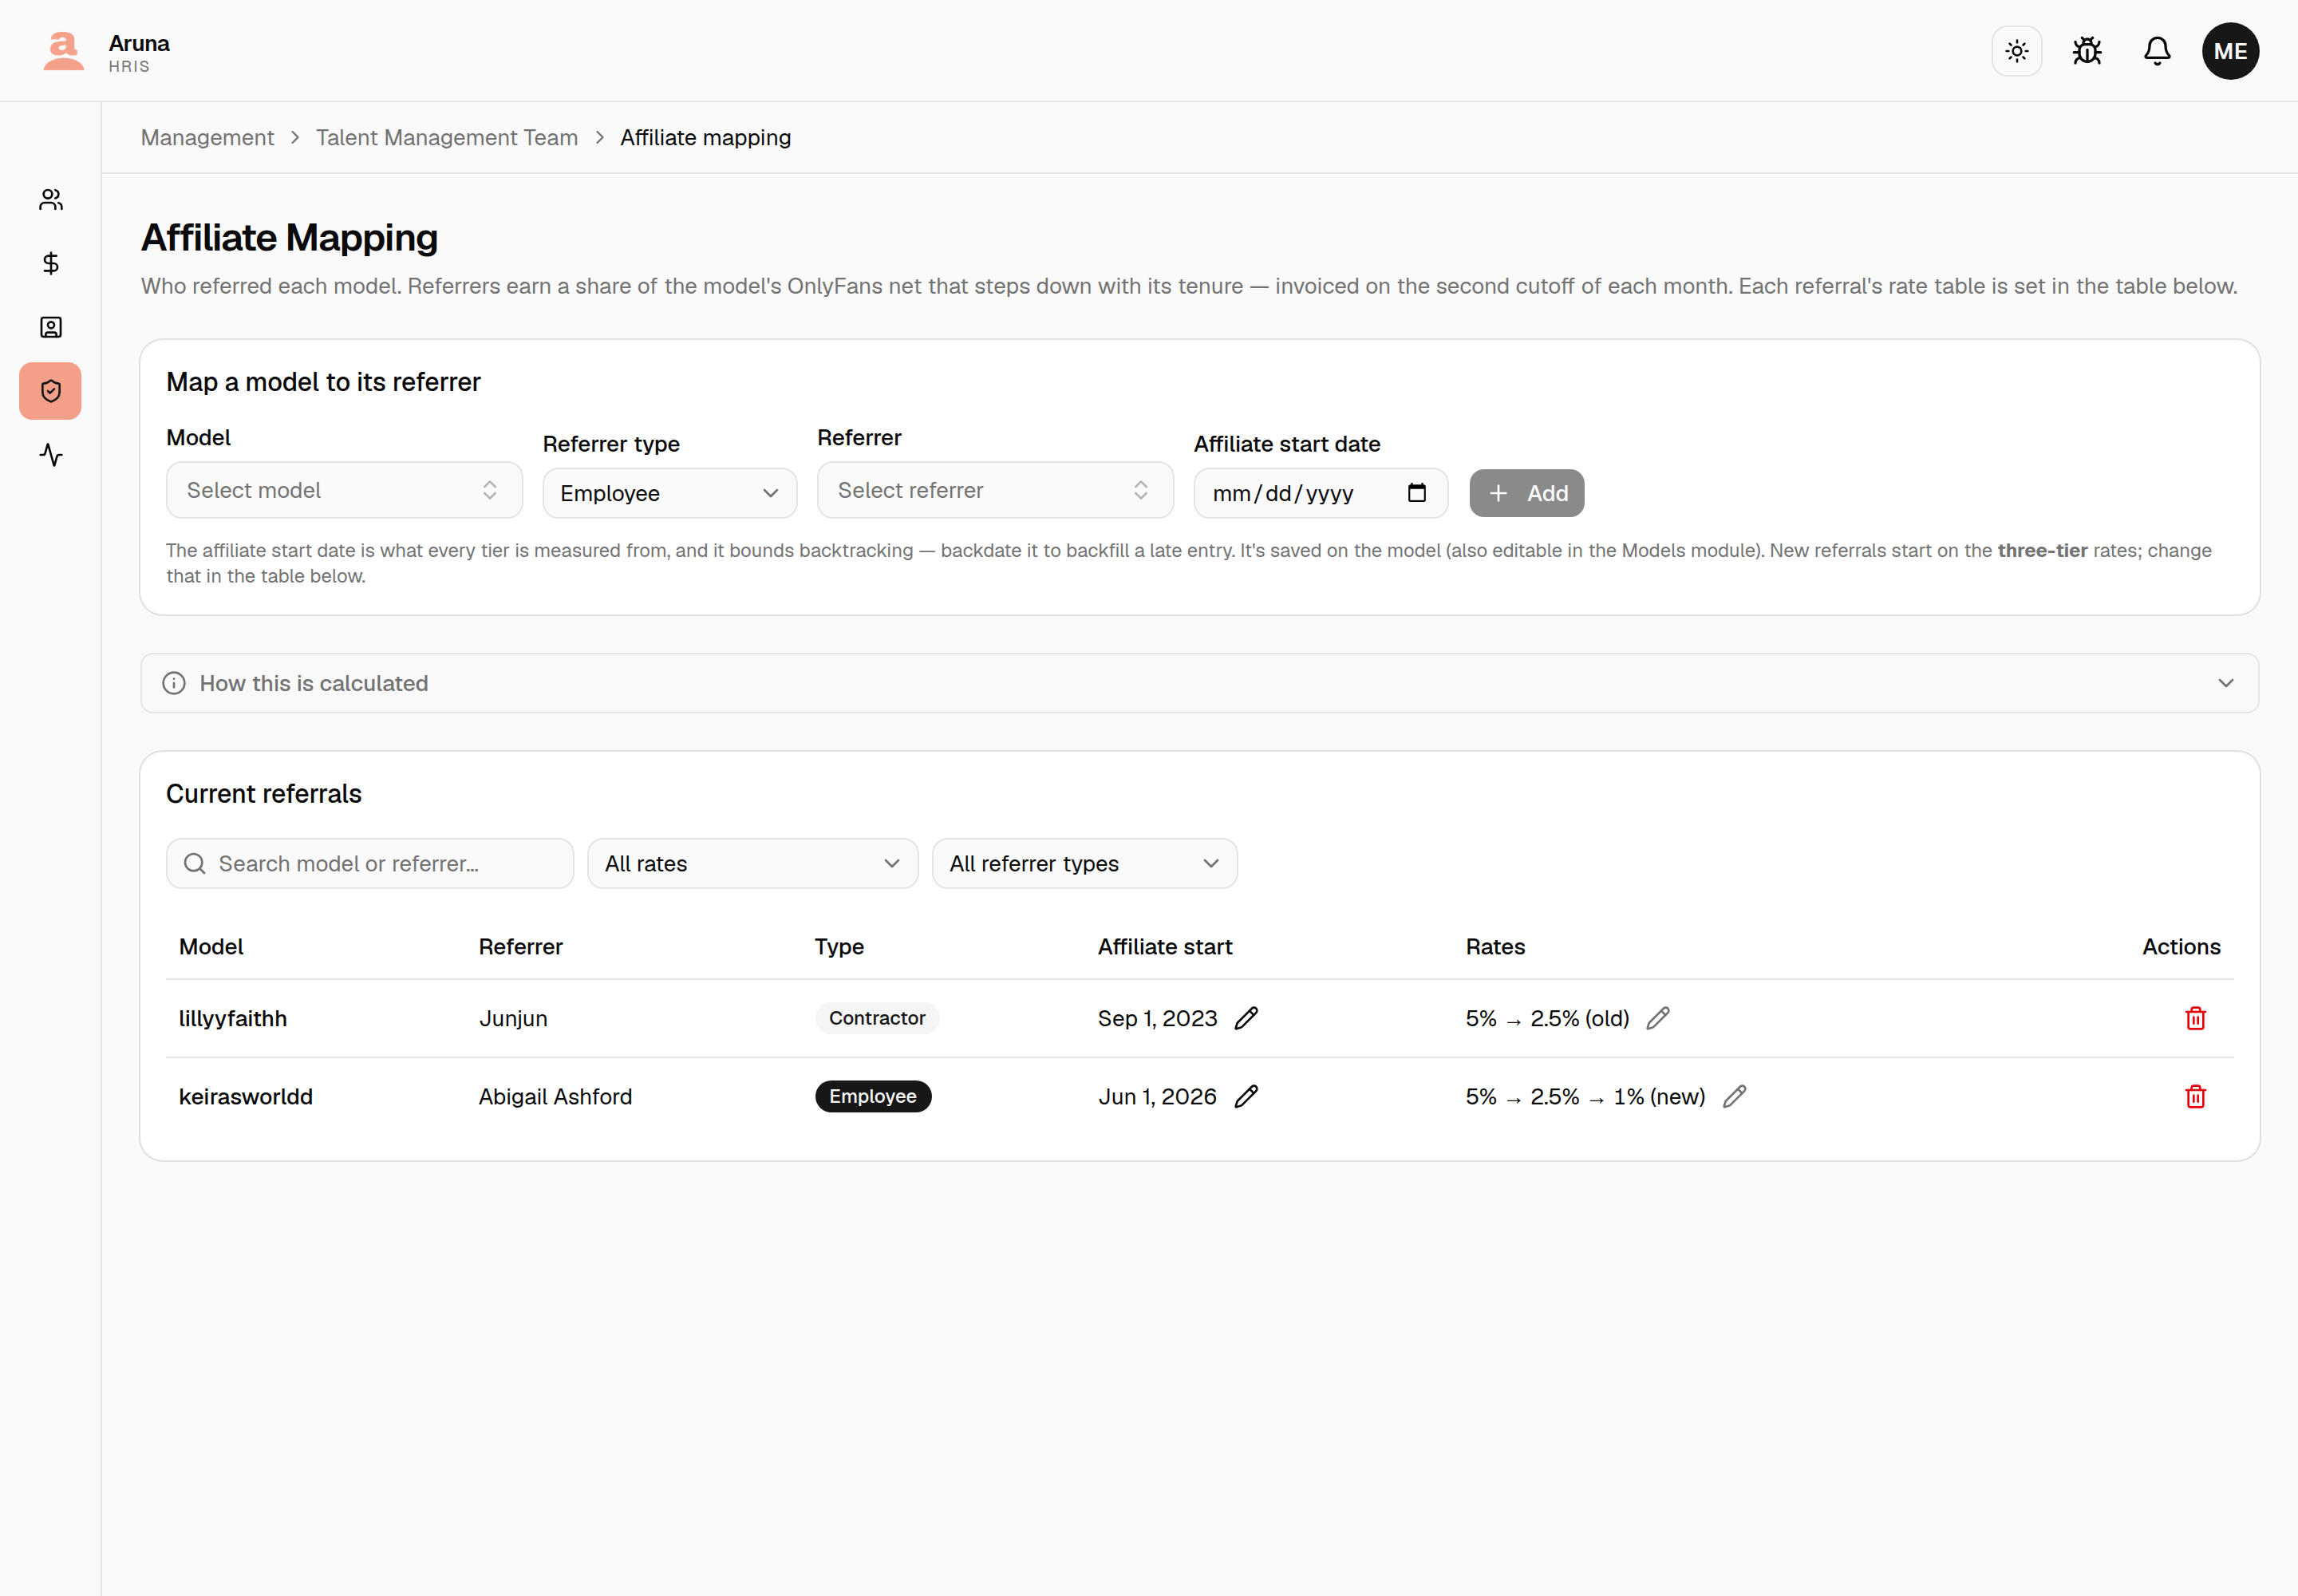The image size is (2298, 1596).
Task: Open the Select model combo box
Action: [344, 490]
